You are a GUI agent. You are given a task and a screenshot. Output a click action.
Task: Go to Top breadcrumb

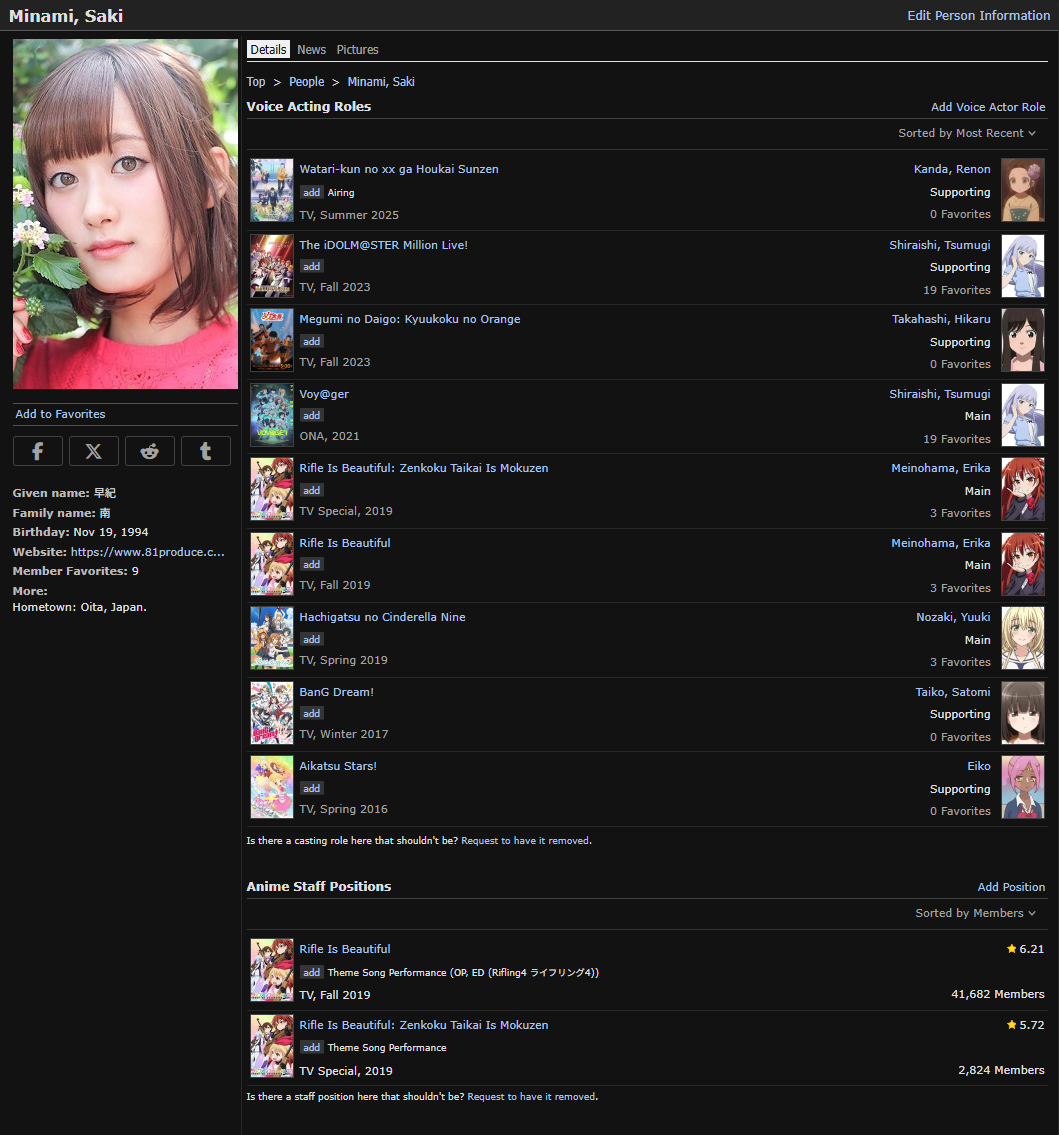pos(256,82)
